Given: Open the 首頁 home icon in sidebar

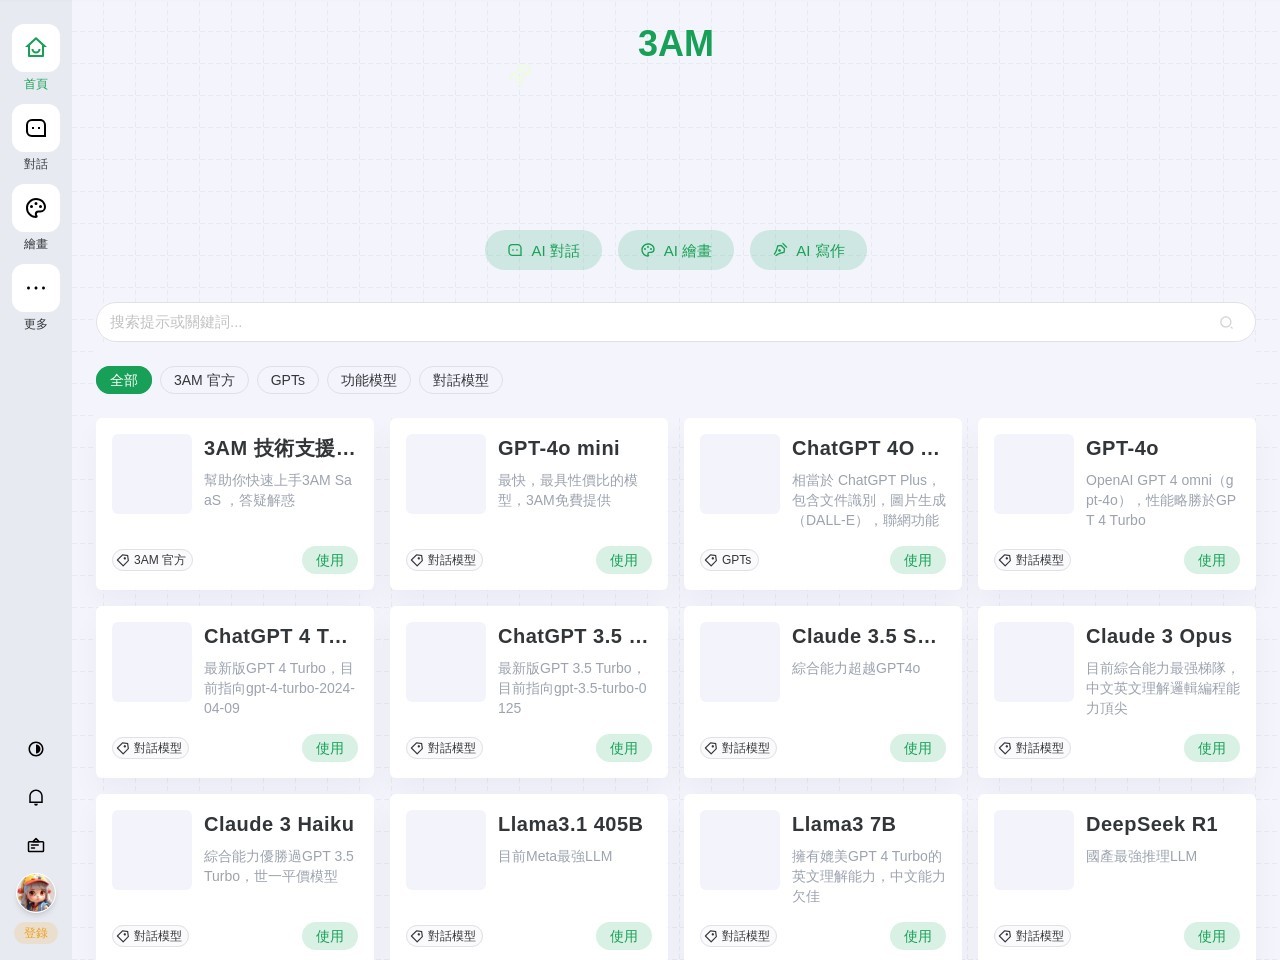Looking at the screenshot, I should pyautogui.click(x=36, y=48).
